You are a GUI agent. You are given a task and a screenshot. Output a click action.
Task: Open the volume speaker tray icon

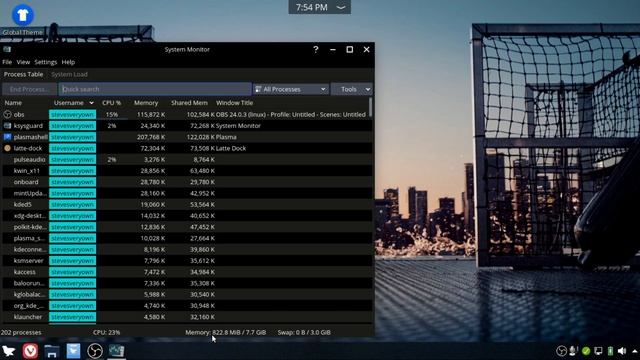[622, 351]
